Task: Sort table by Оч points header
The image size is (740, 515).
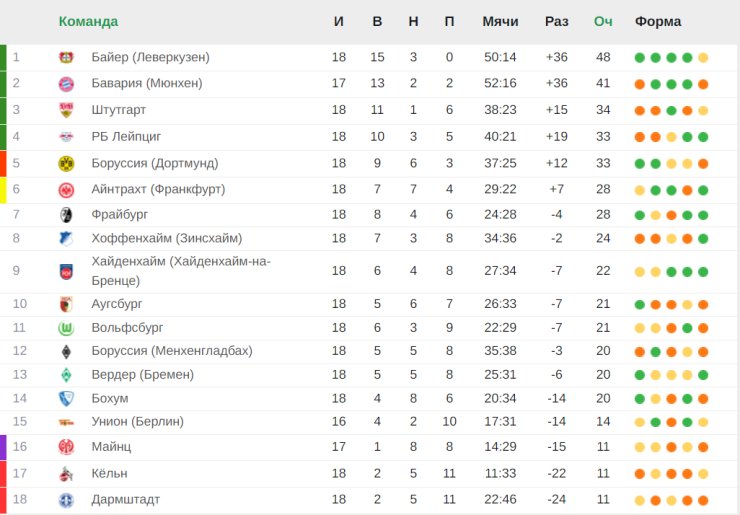Action: 603,22
